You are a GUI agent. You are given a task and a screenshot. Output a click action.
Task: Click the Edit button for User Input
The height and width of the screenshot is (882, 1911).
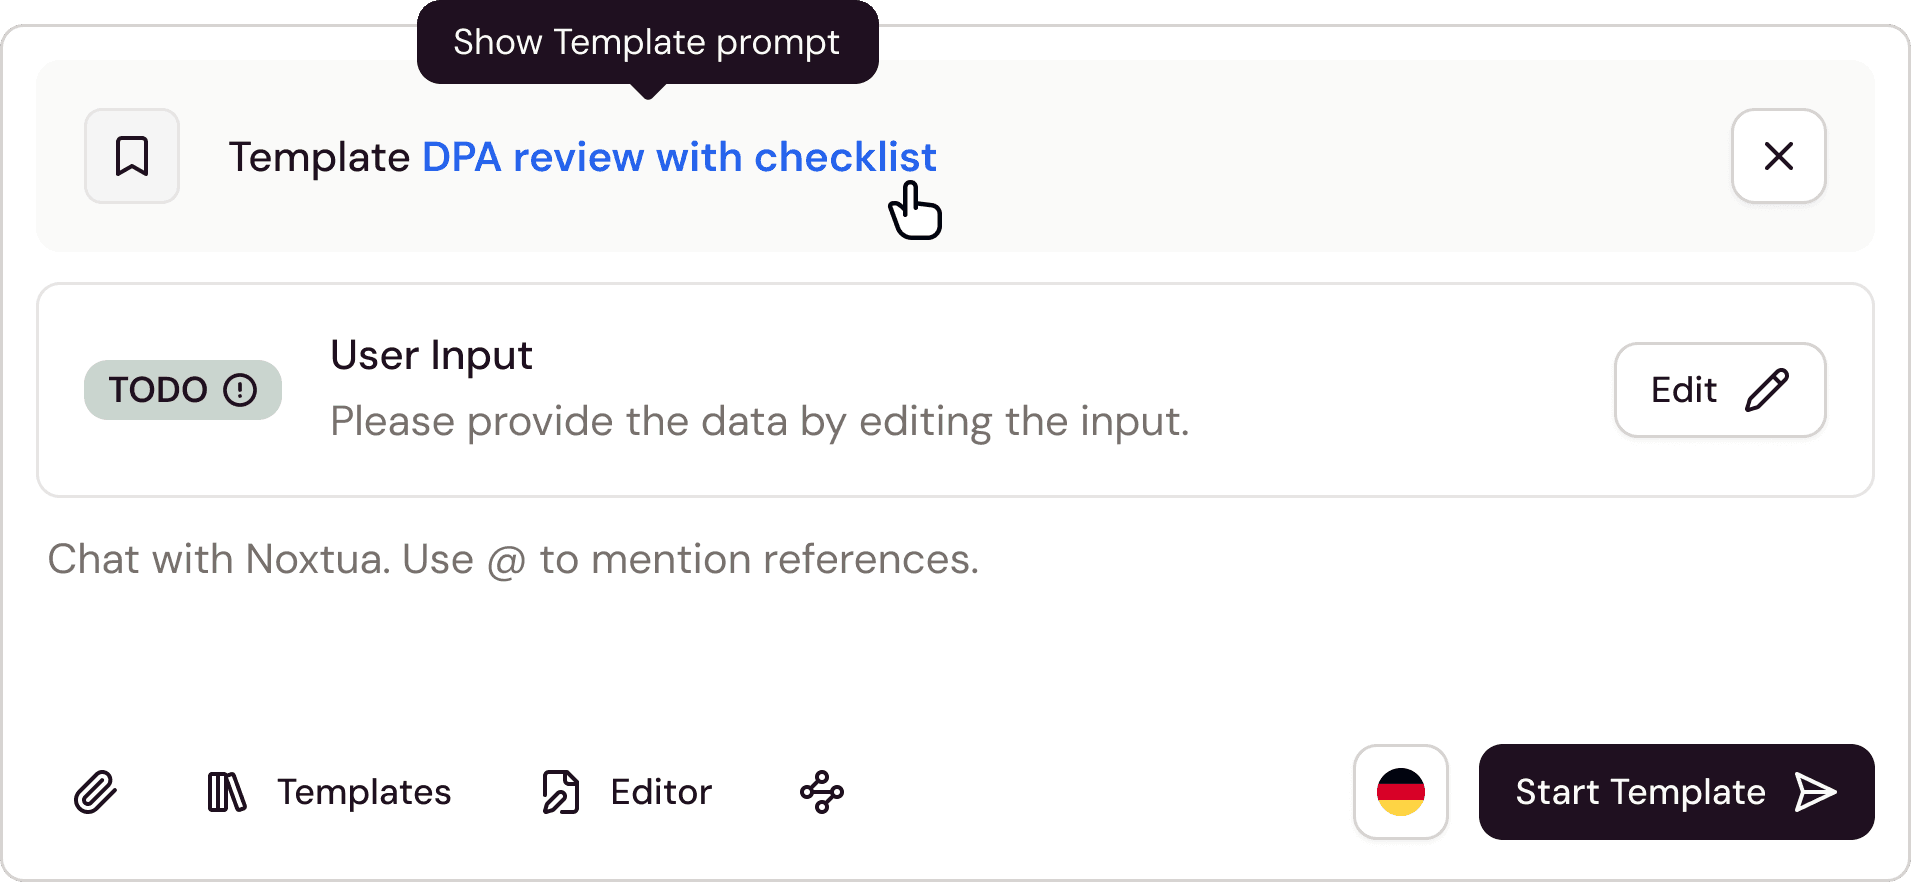(1720, 390)
